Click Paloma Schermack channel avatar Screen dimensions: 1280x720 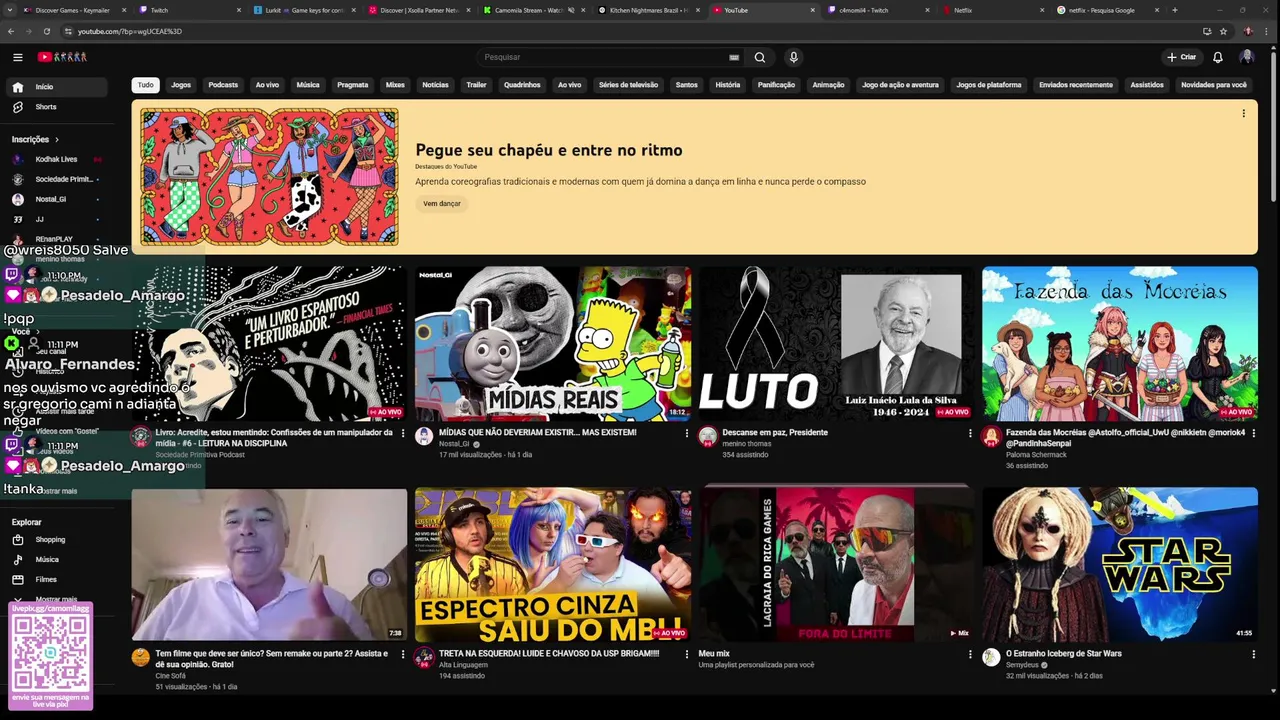point(991,436)
